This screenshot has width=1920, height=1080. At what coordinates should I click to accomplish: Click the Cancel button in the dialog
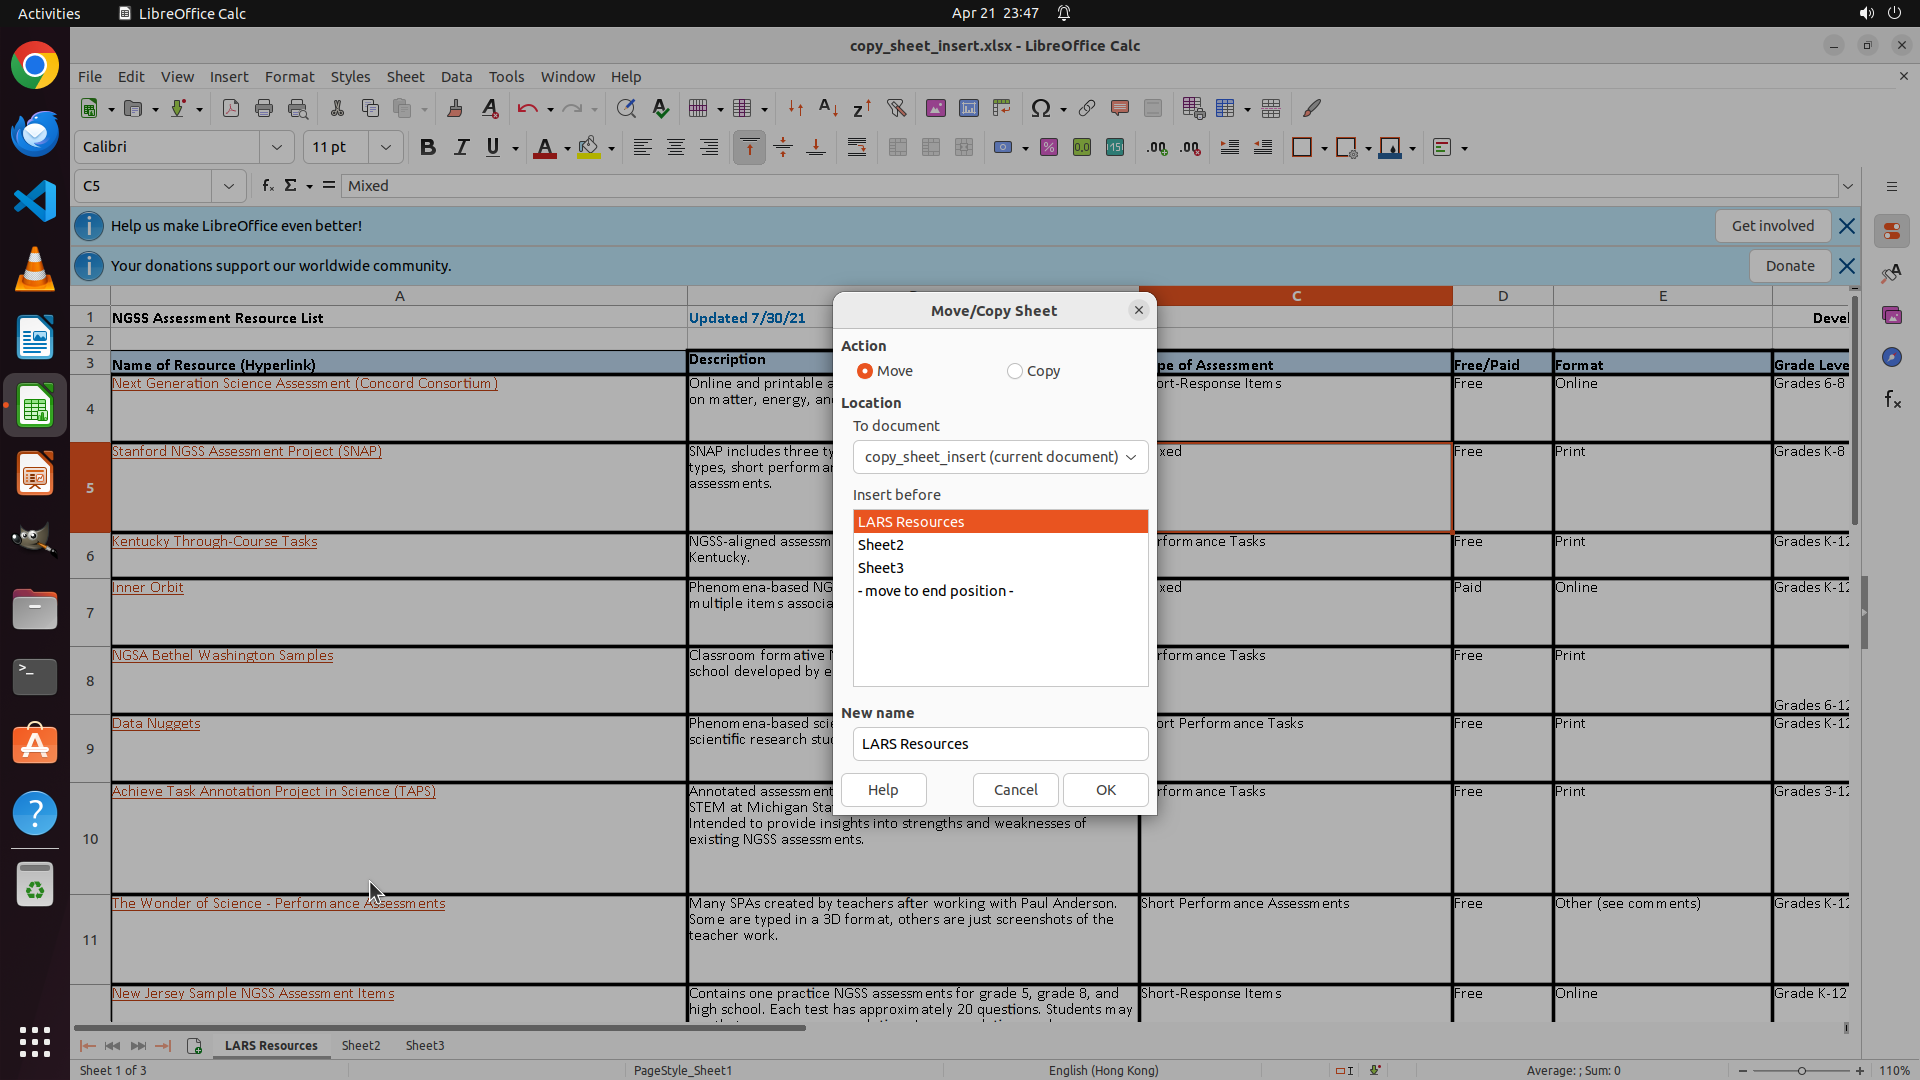pos(1015,790)
